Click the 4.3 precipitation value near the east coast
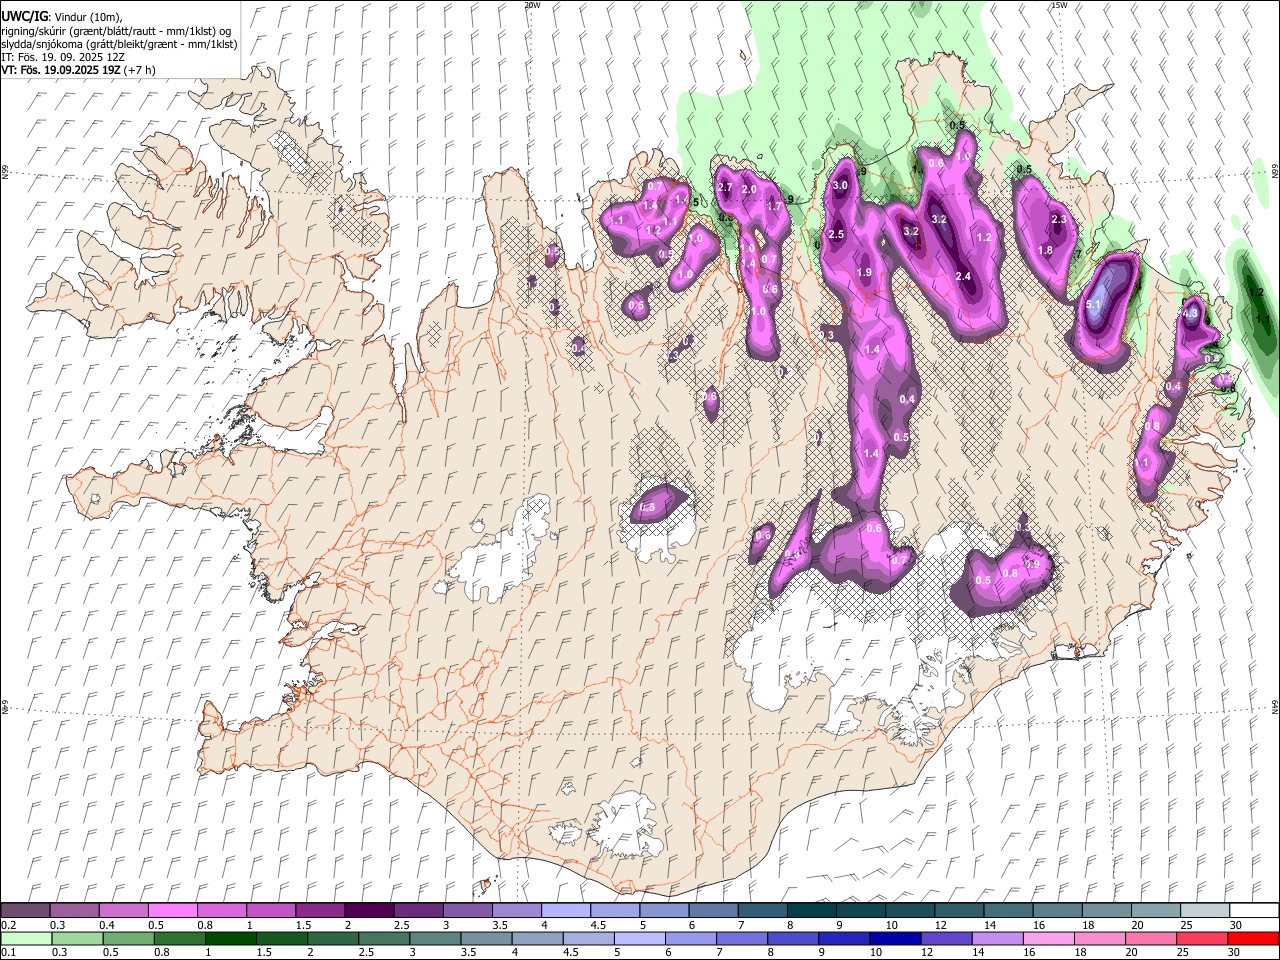This screenshot has width=1280, height=960. coord(1190,313)
